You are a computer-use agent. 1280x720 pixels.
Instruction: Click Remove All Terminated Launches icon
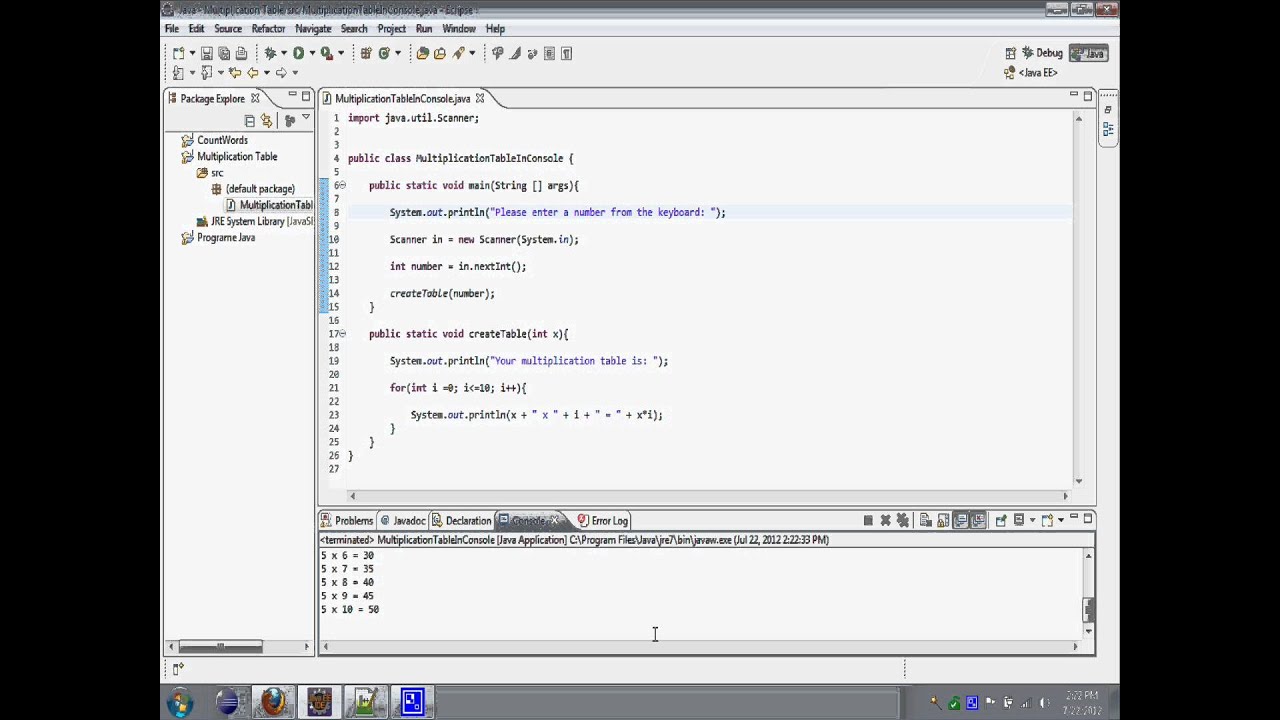click(x=903, y=520)
